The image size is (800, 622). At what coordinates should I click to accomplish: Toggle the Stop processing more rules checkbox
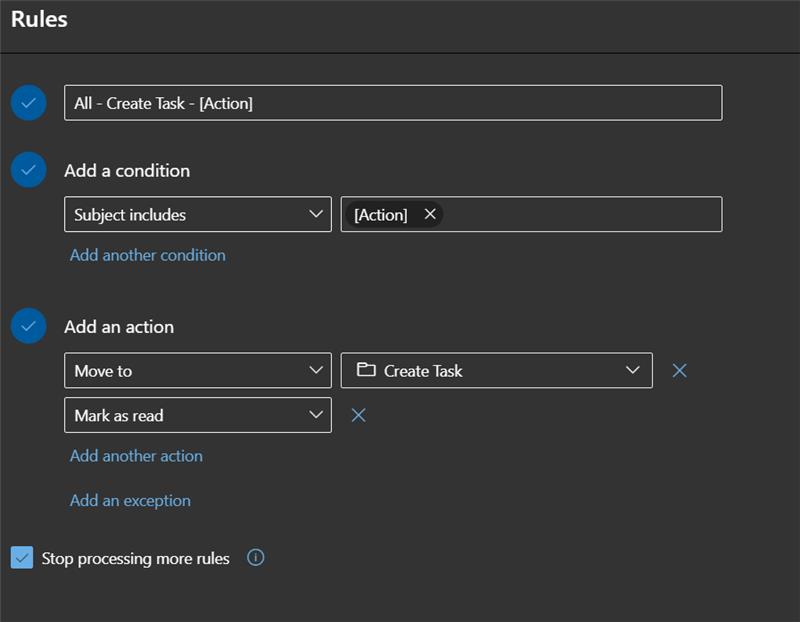point(22,558)
